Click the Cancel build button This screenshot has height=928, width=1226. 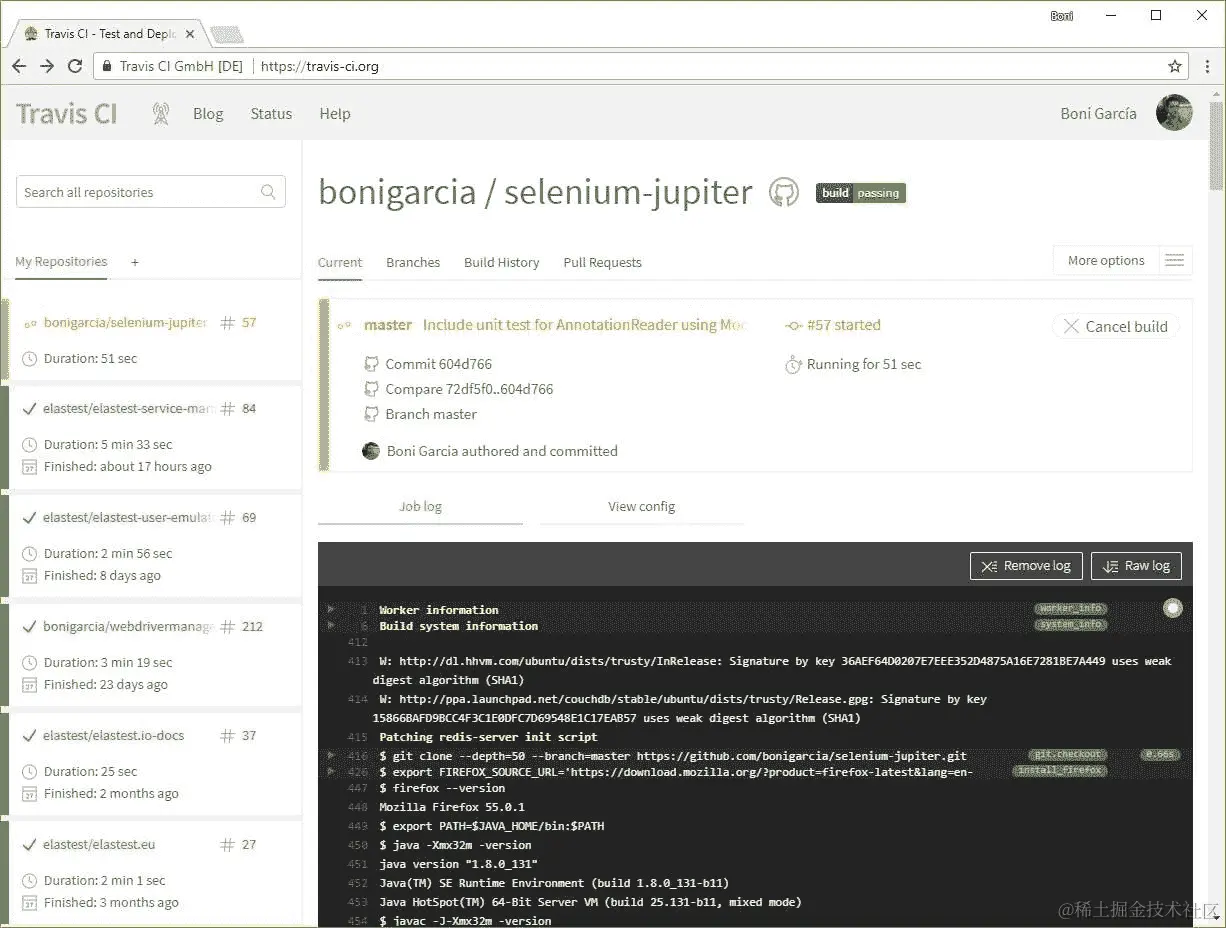click(1115, 326)
